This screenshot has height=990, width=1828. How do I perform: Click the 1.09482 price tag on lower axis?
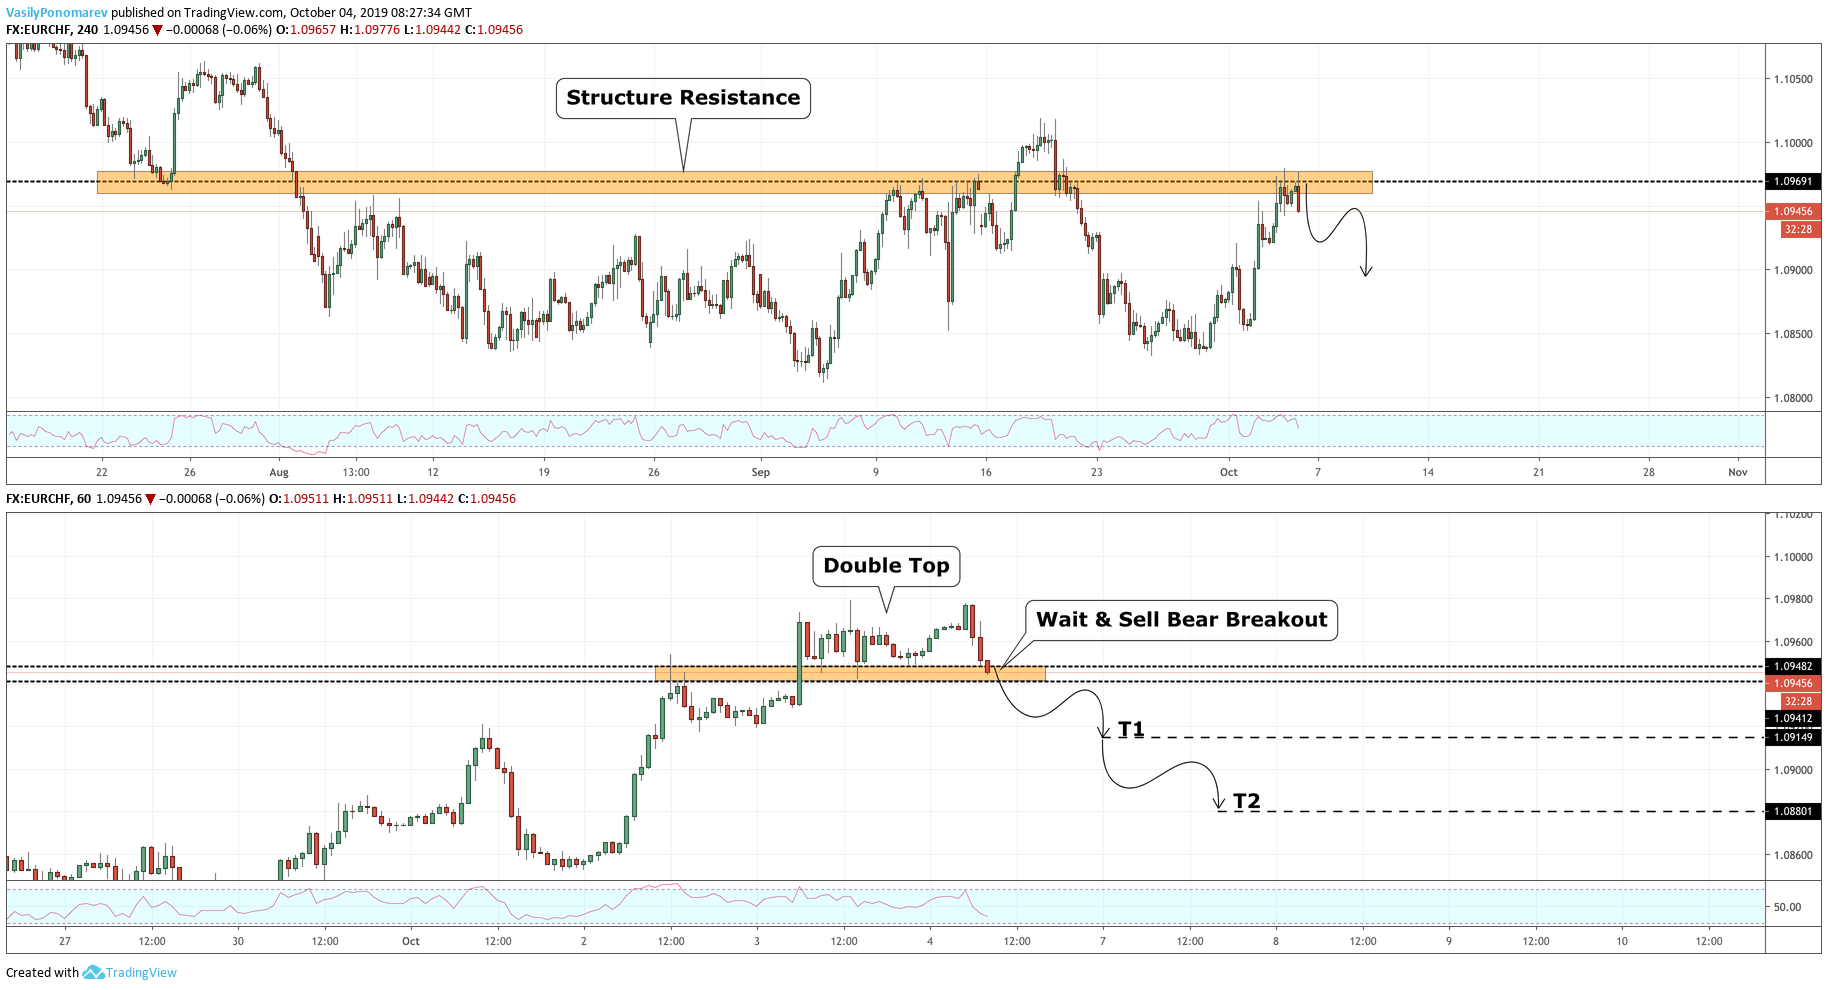[x=1793, y=666]
